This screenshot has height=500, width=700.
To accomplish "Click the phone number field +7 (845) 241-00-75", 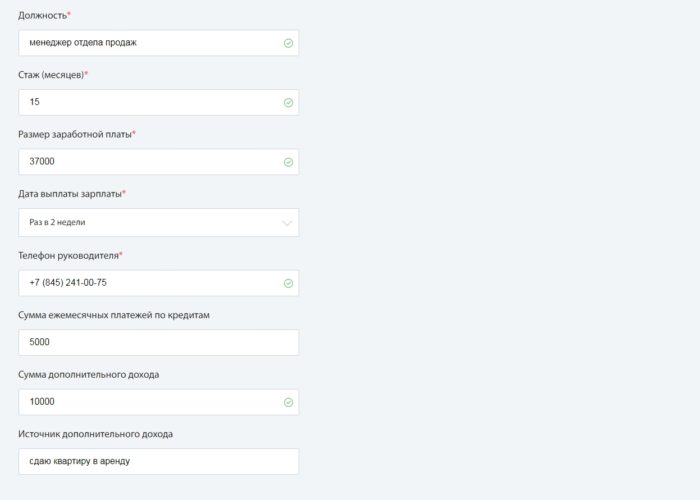I will coord(150,283).
